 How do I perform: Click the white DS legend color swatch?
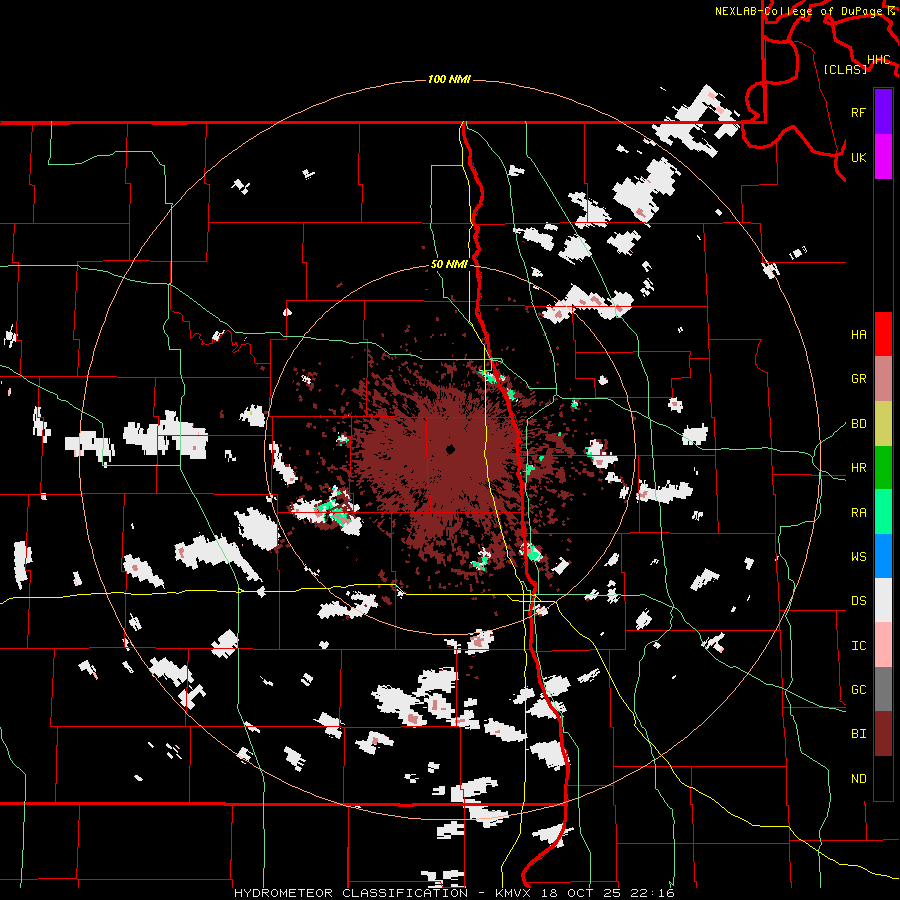883,600
